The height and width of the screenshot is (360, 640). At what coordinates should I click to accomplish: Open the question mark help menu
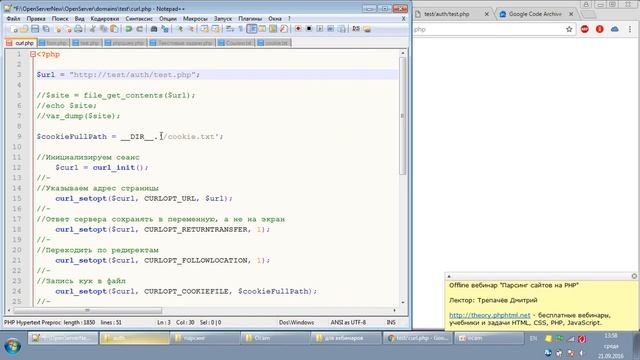pos(289,19)
